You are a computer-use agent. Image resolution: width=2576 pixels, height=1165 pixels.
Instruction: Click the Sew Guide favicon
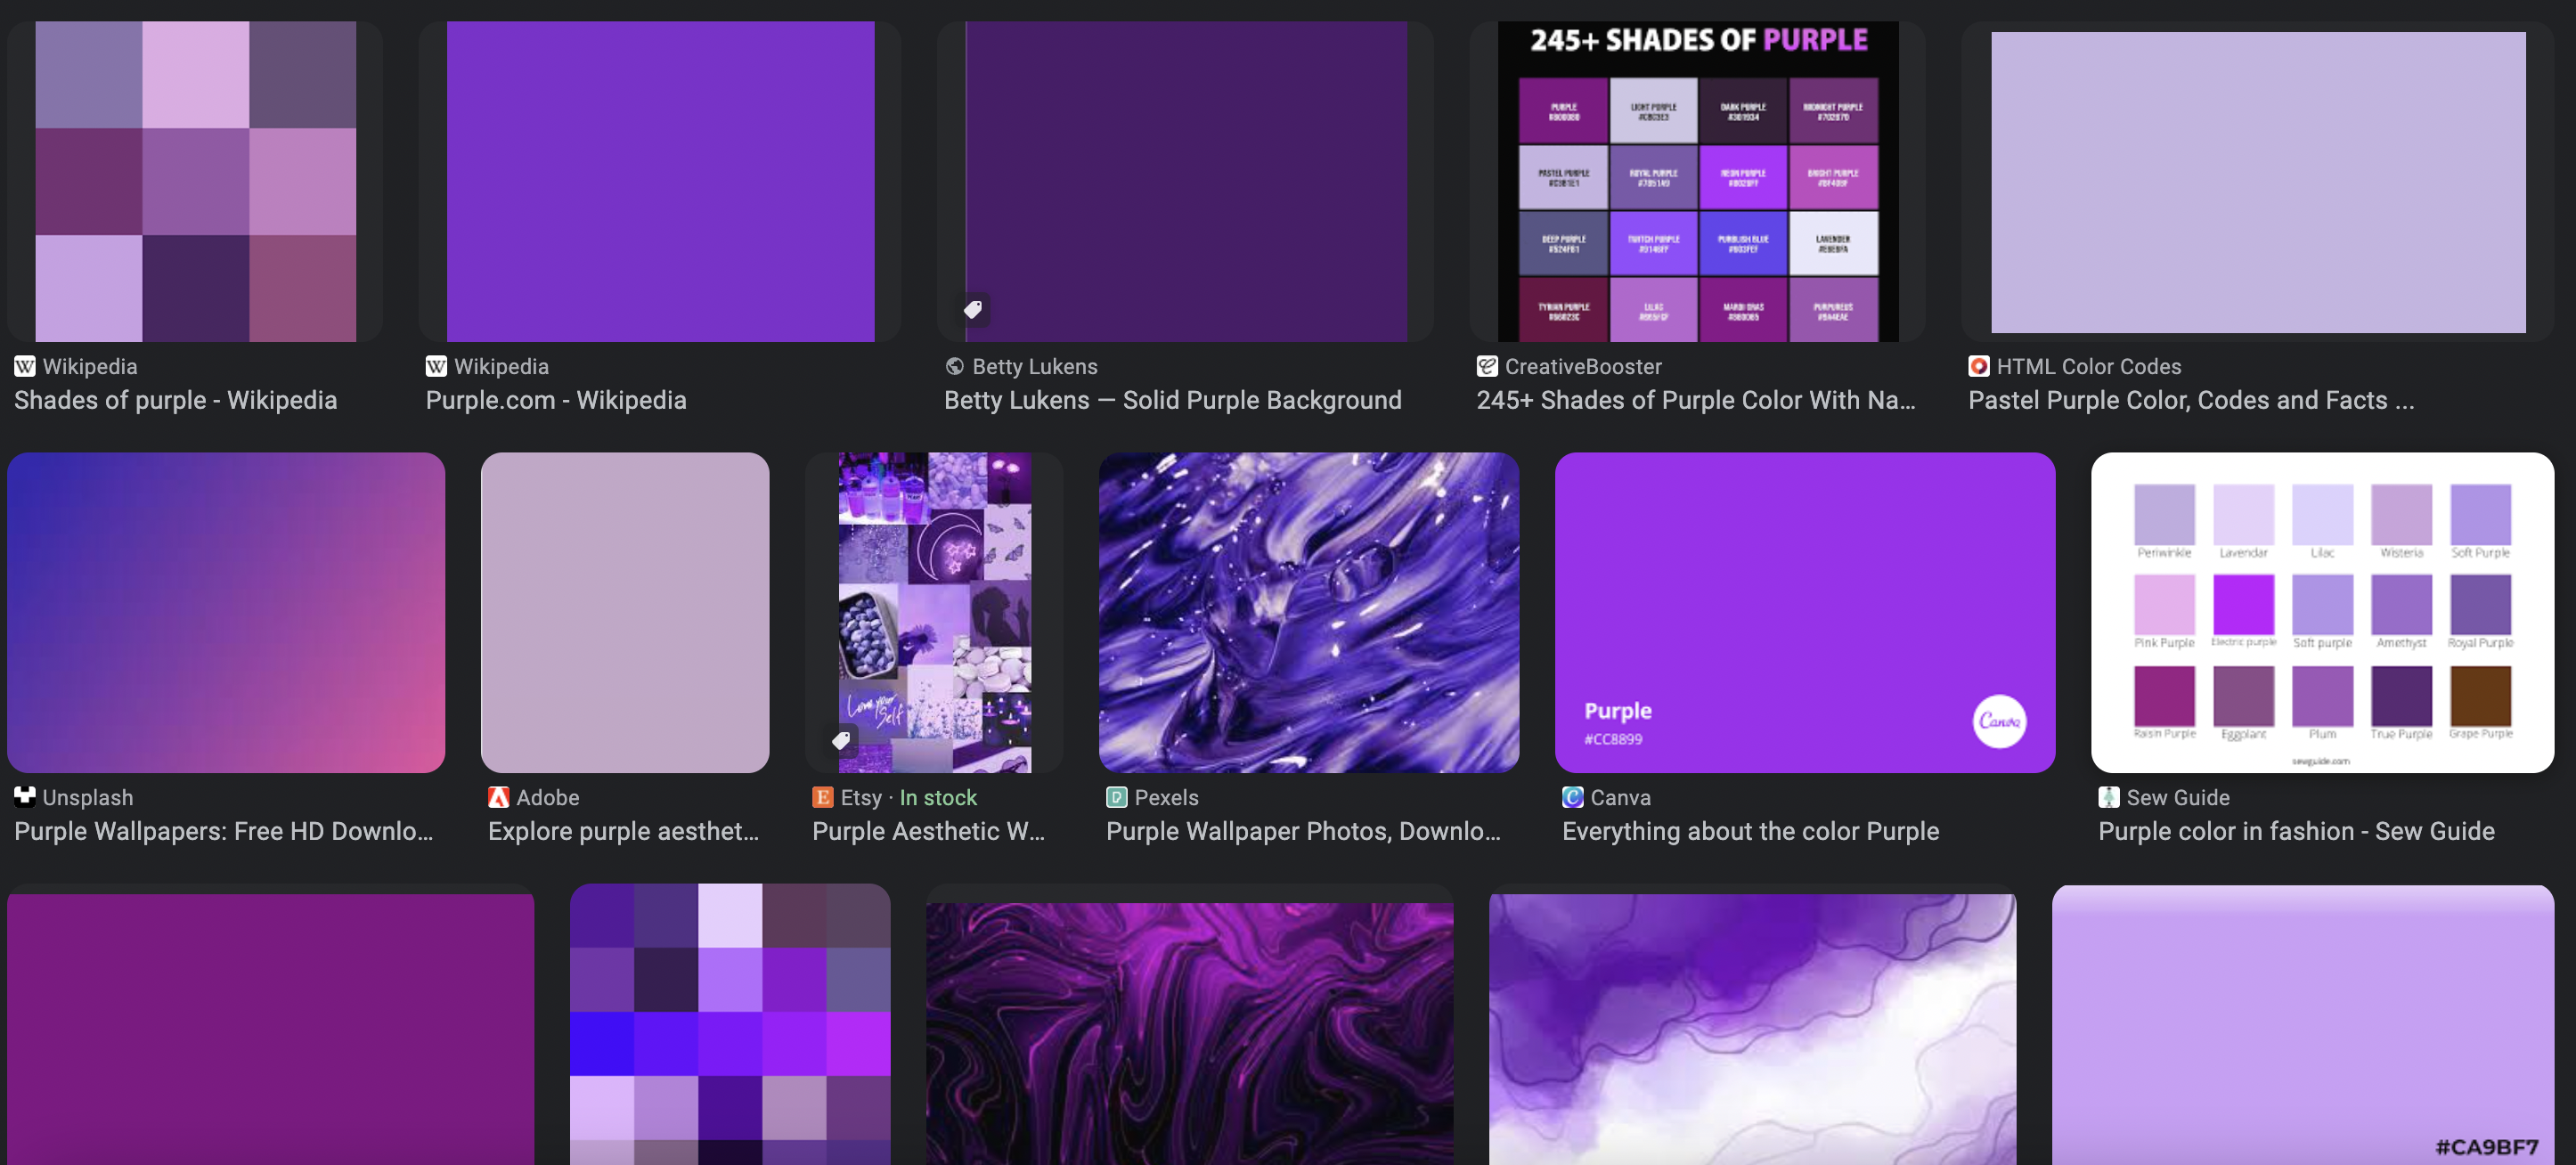[x=2108, y=797]
